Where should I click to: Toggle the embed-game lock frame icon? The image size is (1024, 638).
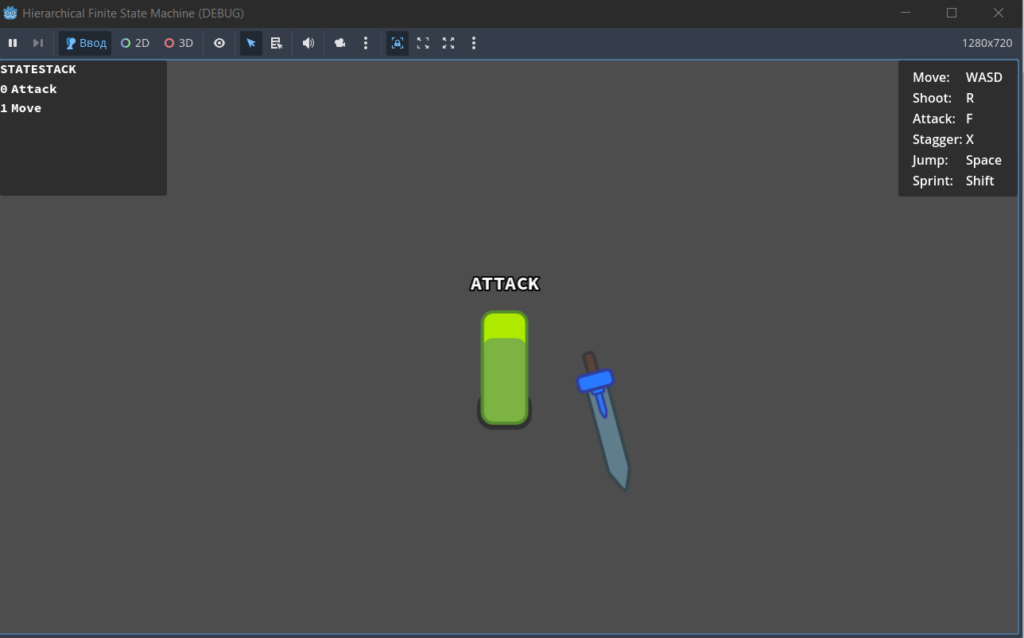397,43
